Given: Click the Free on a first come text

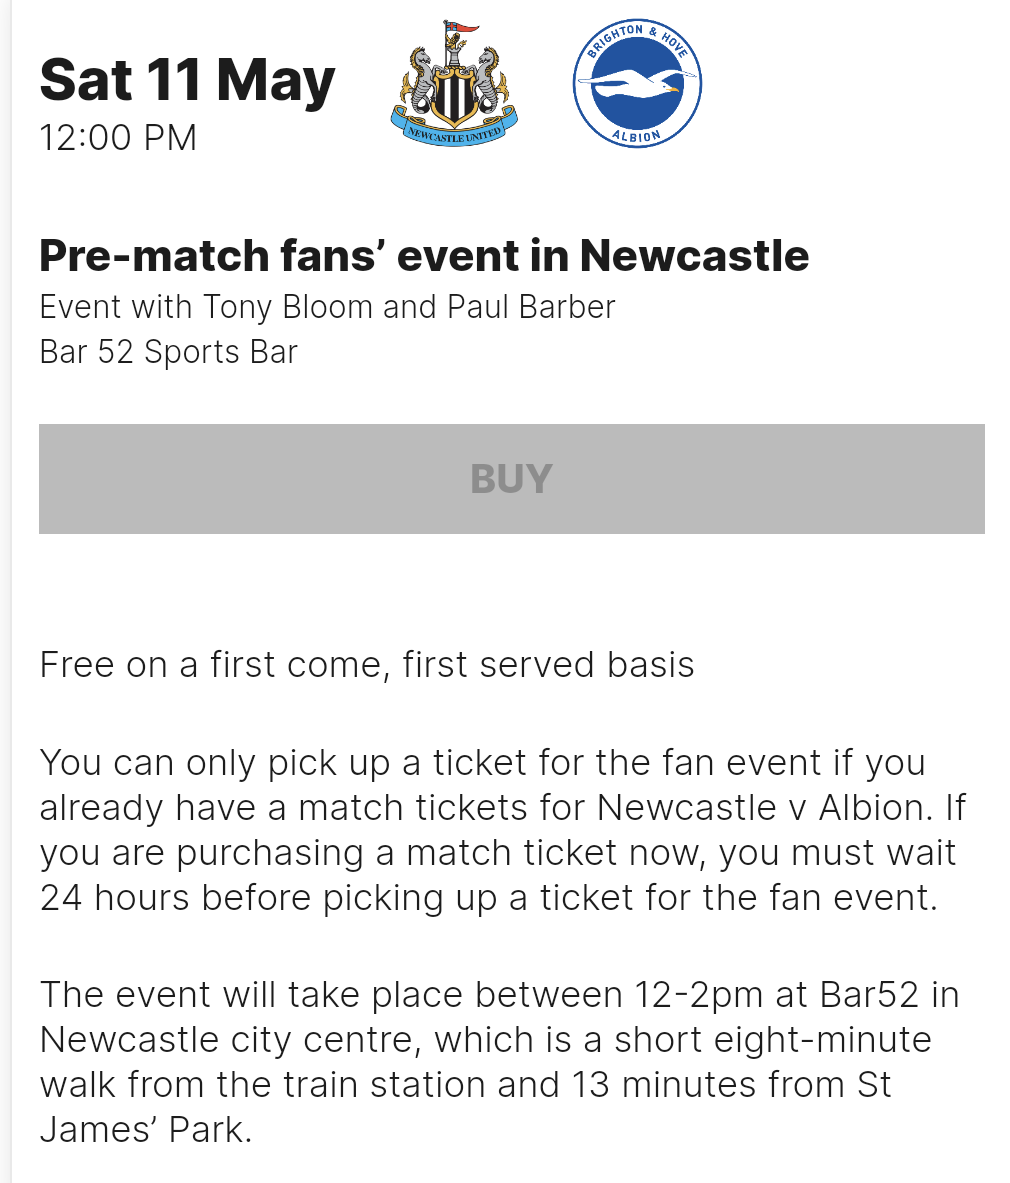Looking at the screenshot, I should [367, 665].
